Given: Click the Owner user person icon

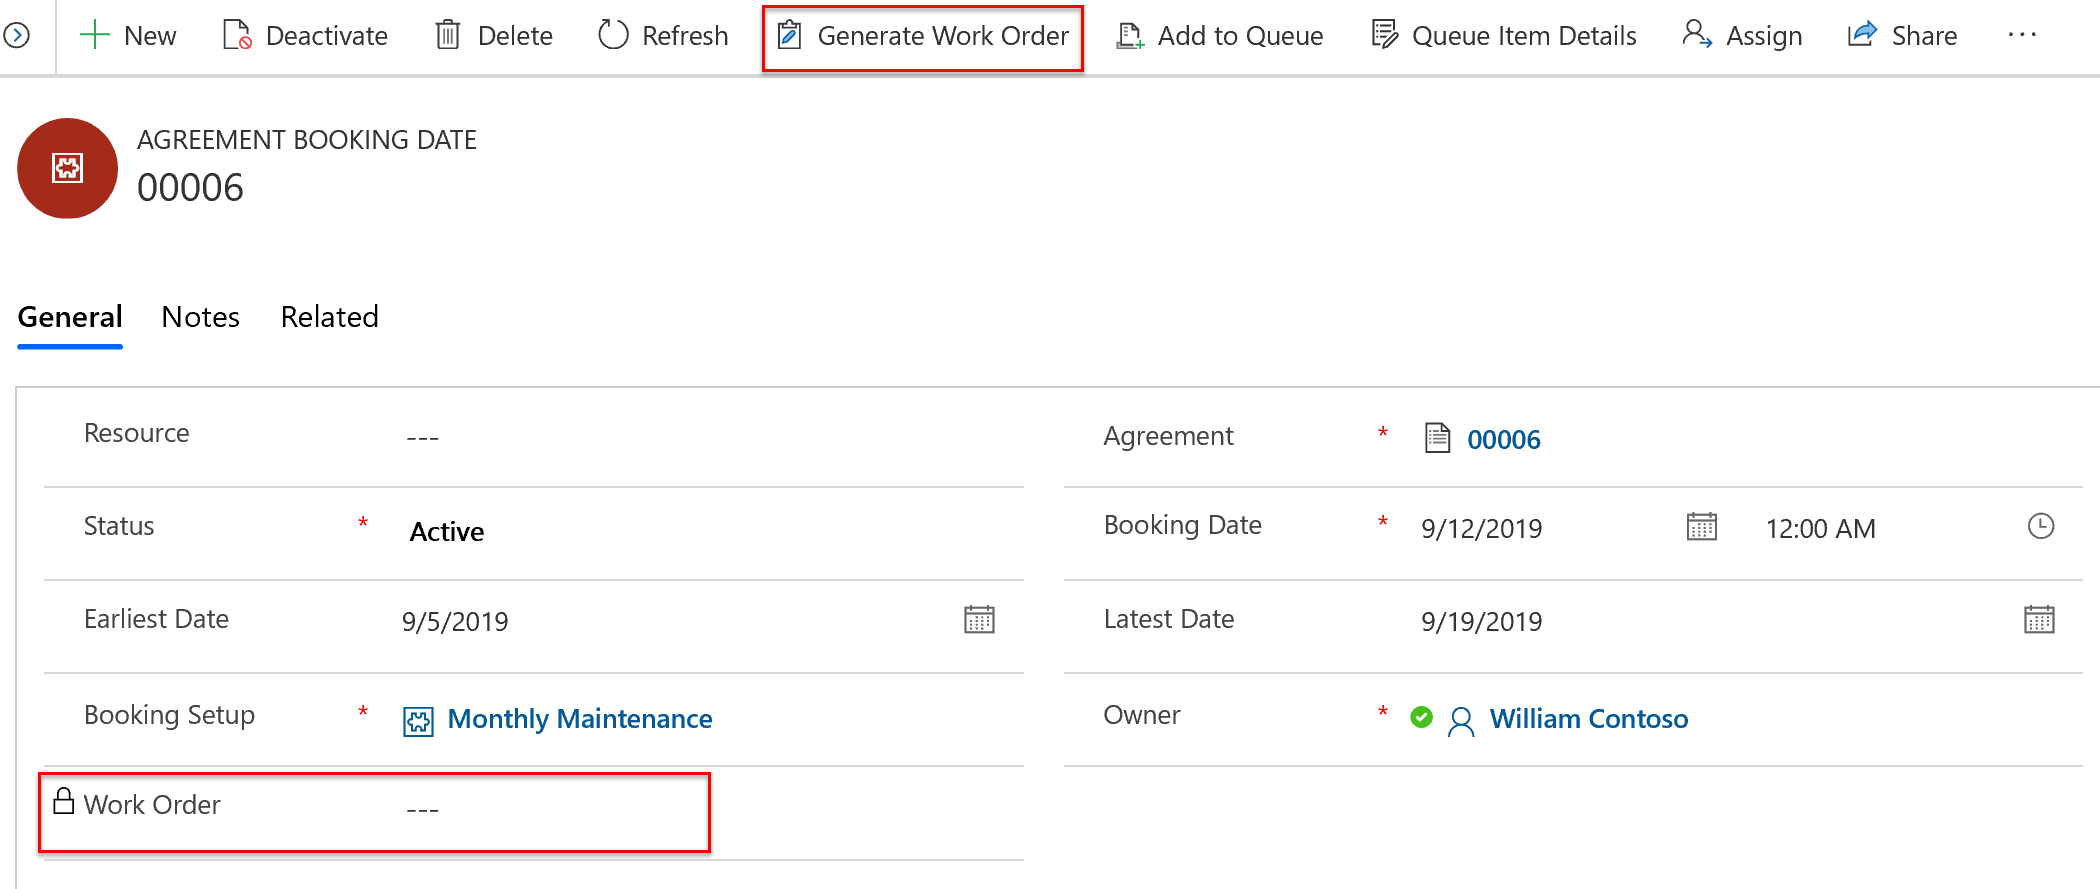Looking at the screenshot, I should click(1461, 721).
